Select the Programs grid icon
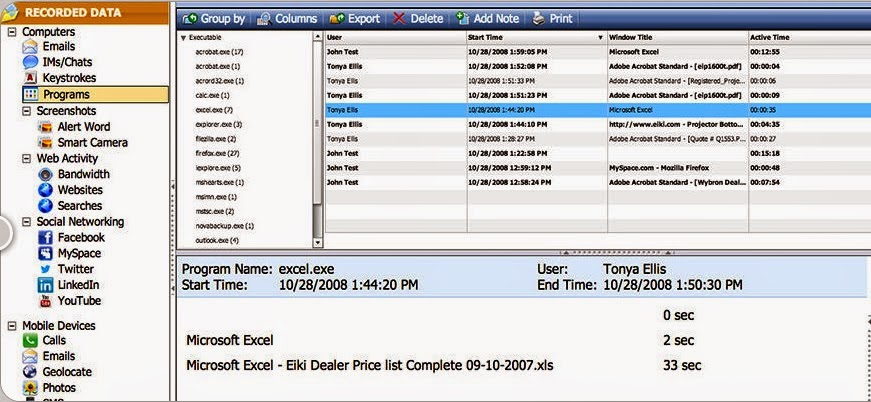 point(31,94)
